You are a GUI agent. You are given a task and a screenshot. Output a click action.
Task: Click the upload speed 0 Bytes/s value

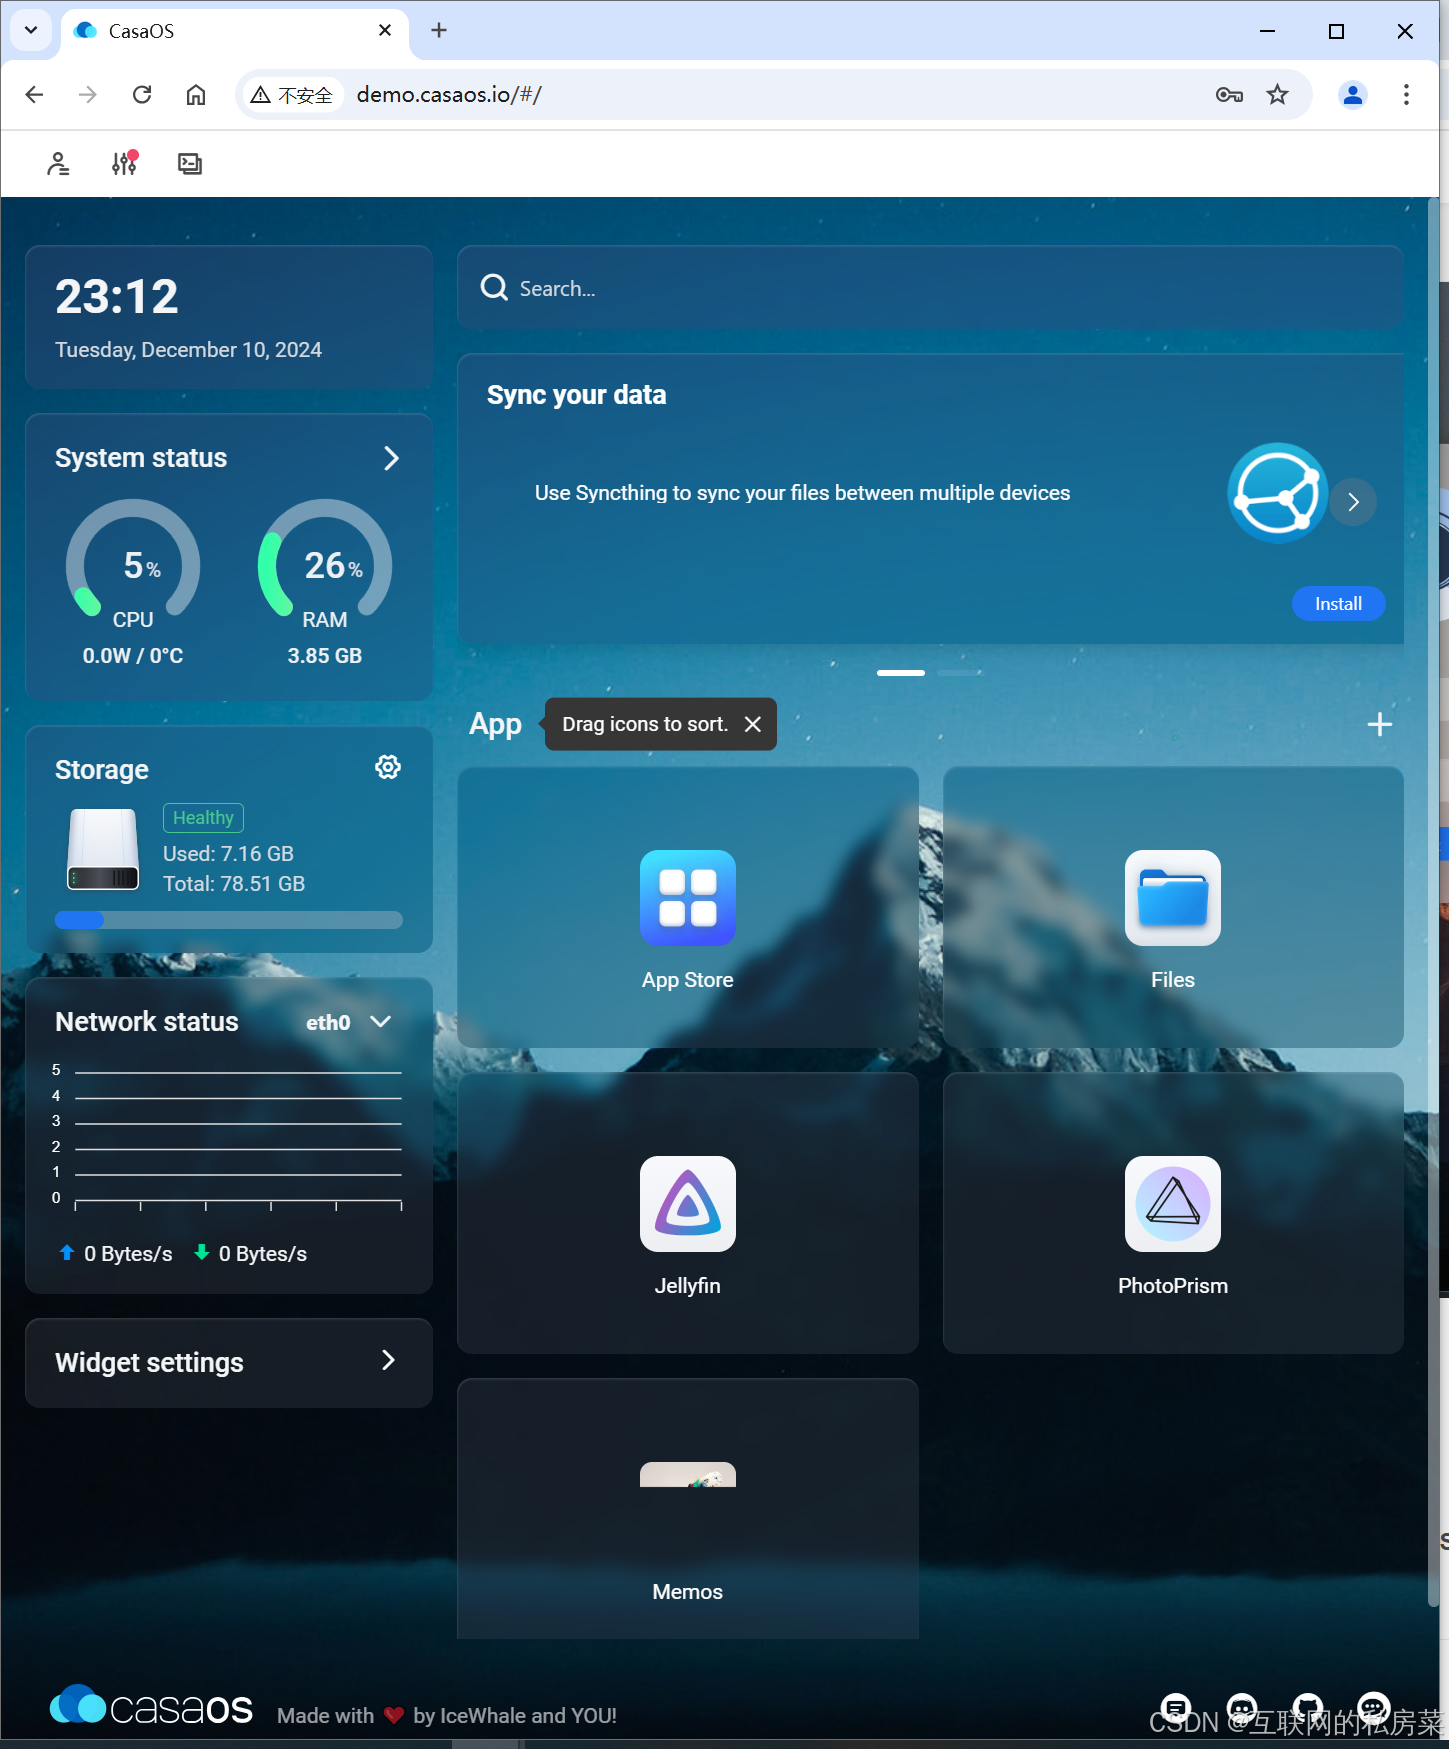click(128, 1254)
